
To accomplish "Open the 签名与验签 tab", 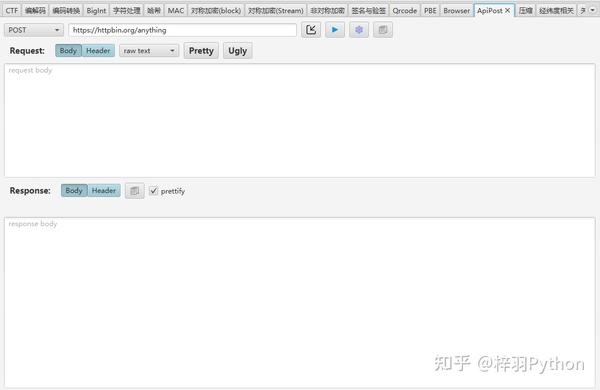I will [368, 11].
